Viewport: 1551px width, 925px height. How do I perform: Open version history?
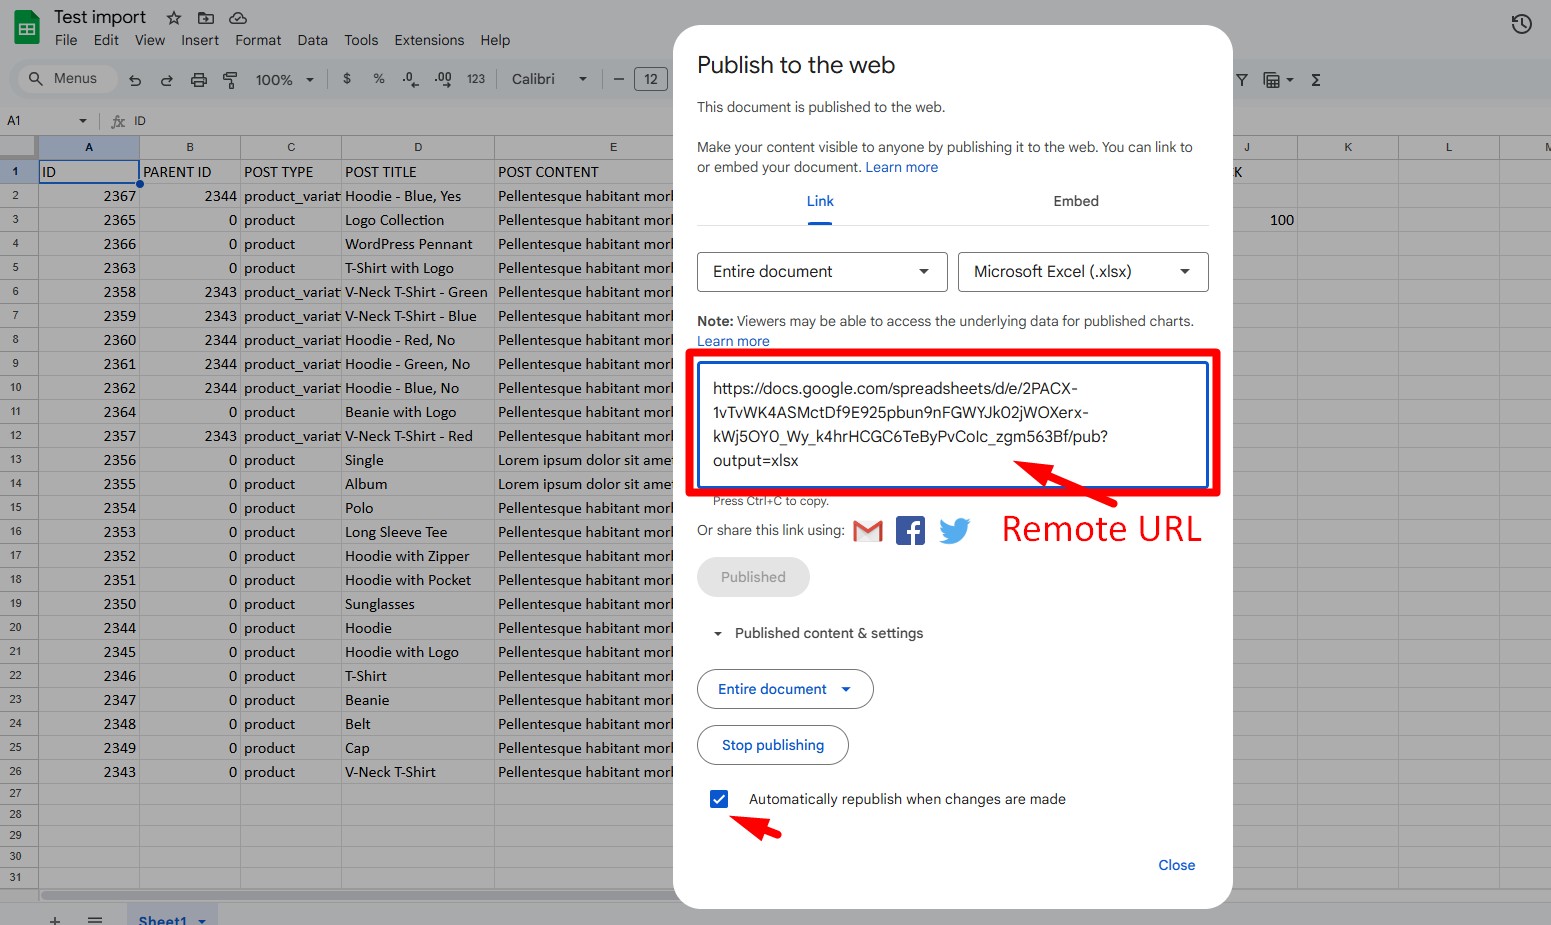[x=1521, y=23]
